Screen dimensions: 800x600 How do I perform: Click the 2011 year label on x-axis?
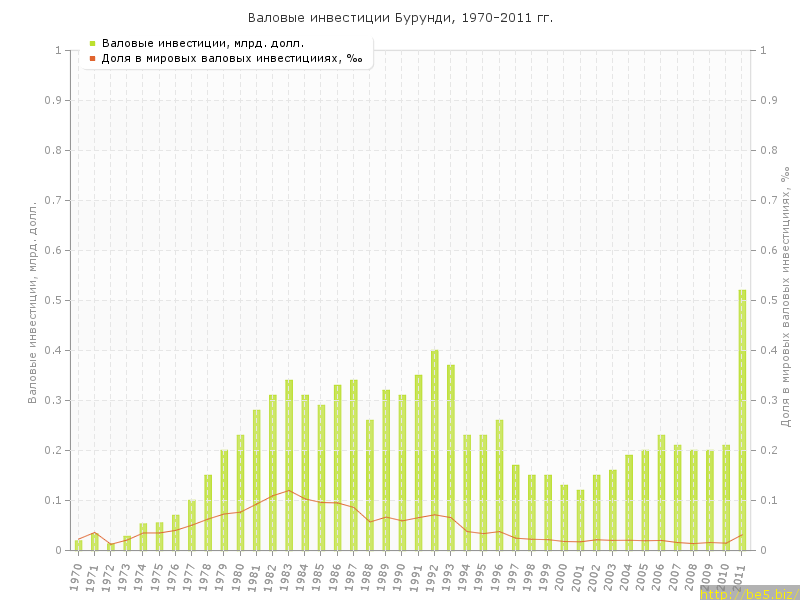pos(741,576)
